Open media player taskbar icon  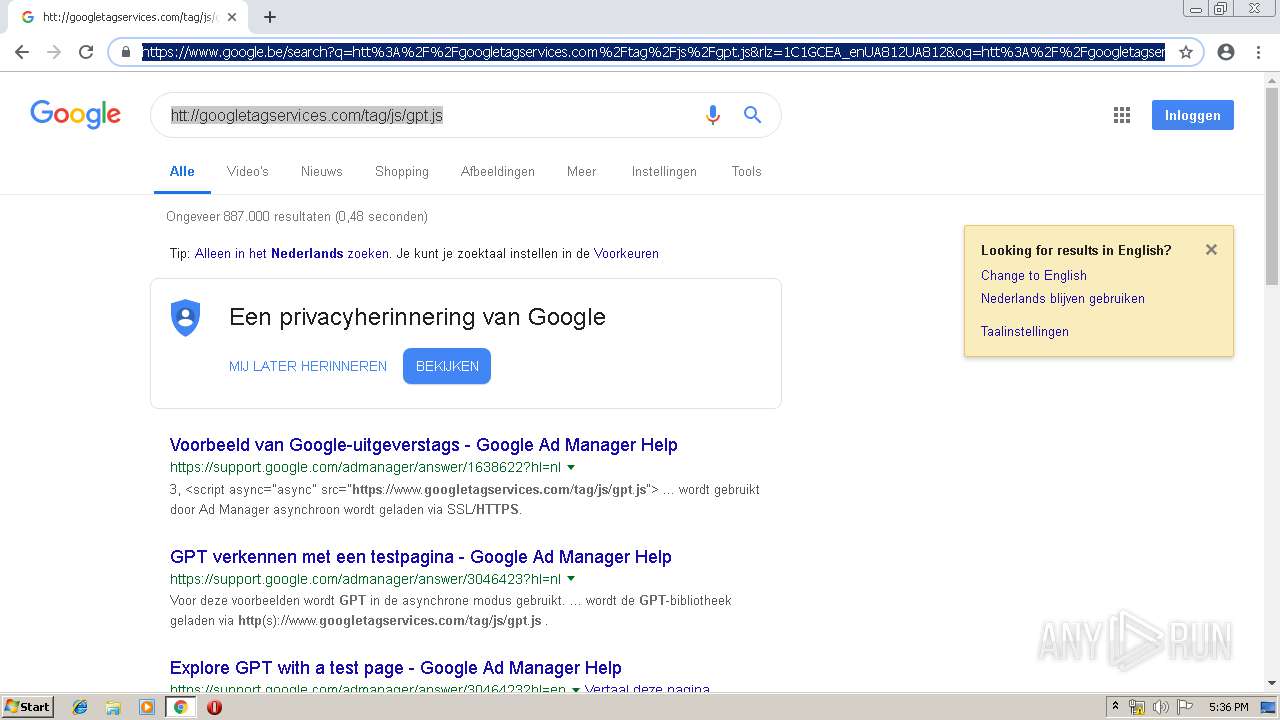pos(147,707)
